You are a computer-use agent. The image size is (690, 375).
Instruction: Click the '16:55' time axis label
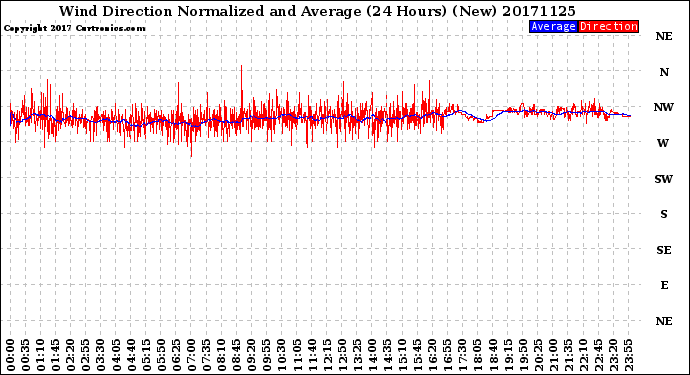[448, 355]
